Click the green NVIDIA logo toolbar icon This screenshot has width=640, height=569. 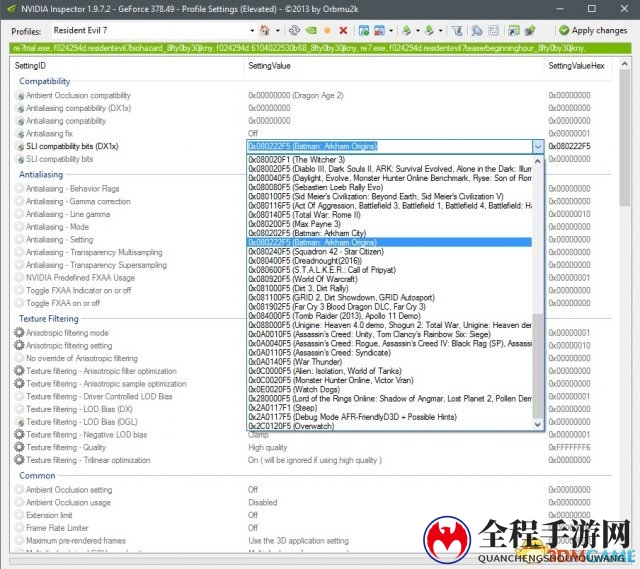point(311,30)
